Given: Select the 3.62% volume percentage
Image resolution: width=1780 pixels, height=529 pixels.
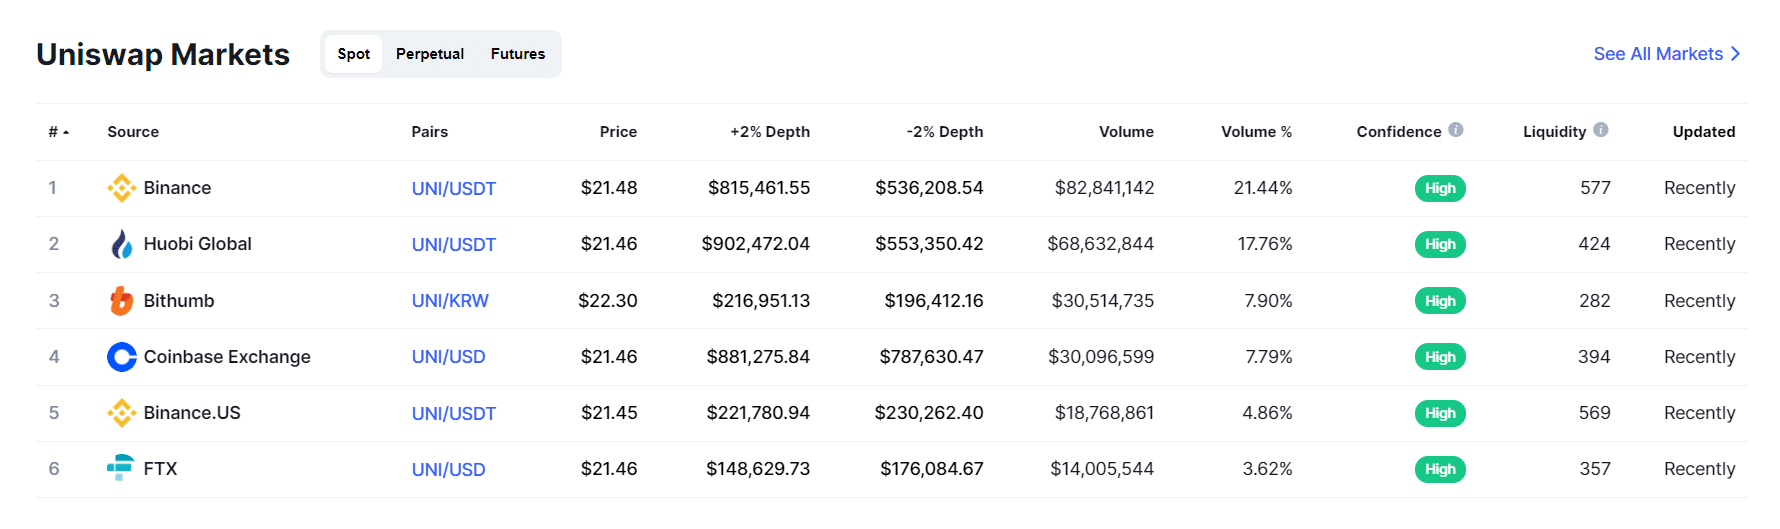Looking at the screenshot, I should click(1267, 469).
